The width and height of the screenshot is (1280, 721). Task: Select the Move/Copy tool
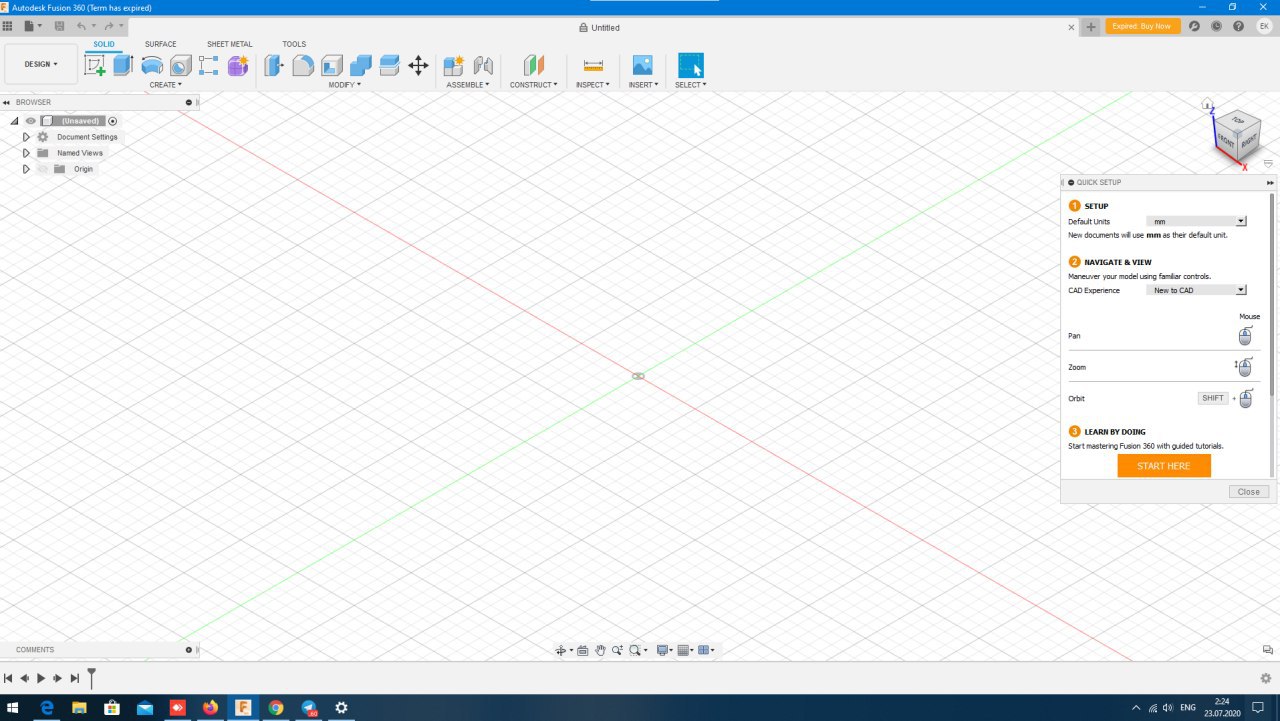click(419, 66)
